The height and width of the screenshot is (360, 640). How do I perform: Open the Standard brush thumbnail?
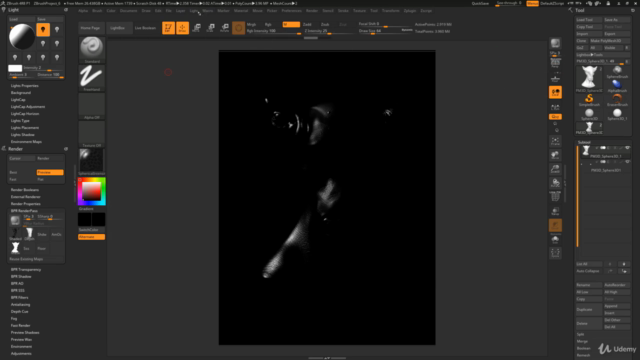point(91,50)
